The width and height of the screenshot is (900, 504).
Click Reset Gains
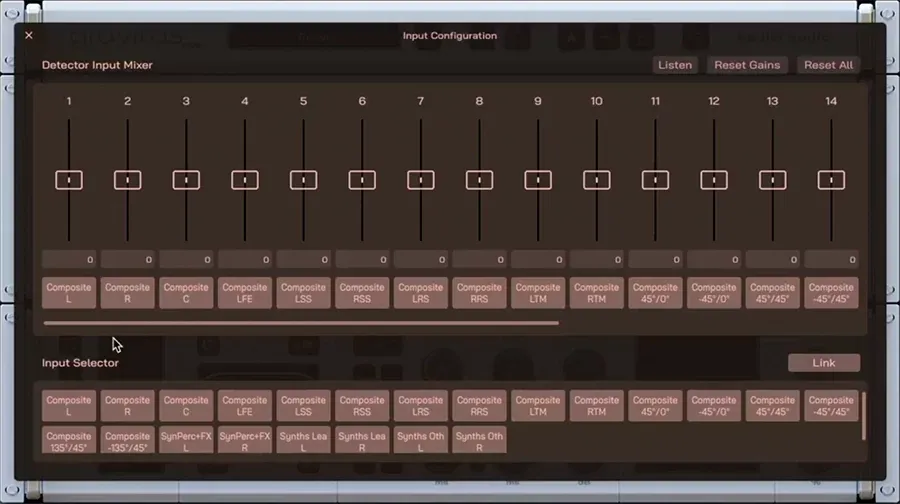[747, 65]
